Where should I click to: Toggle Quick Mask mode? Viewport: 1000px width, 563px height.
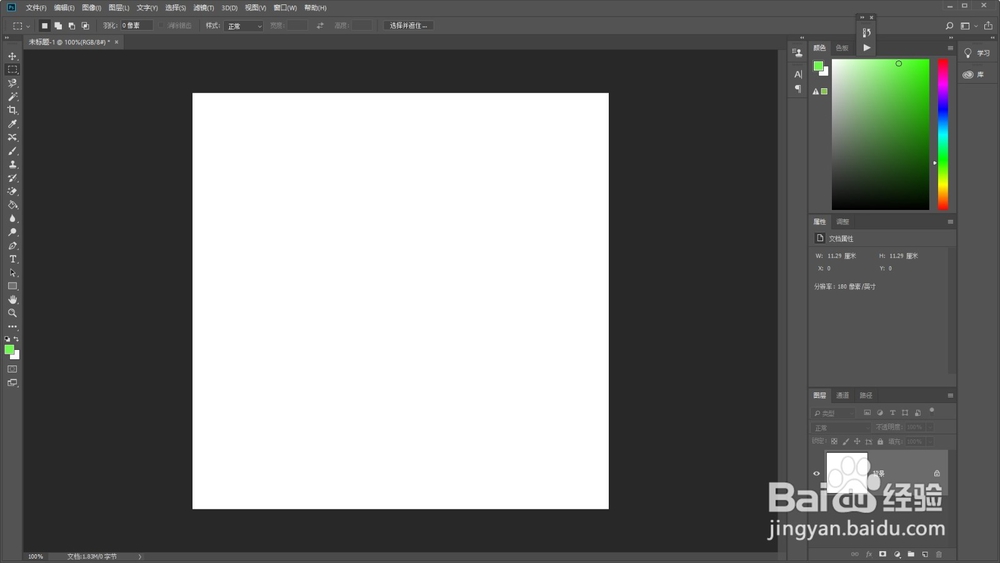coord(12,369)
